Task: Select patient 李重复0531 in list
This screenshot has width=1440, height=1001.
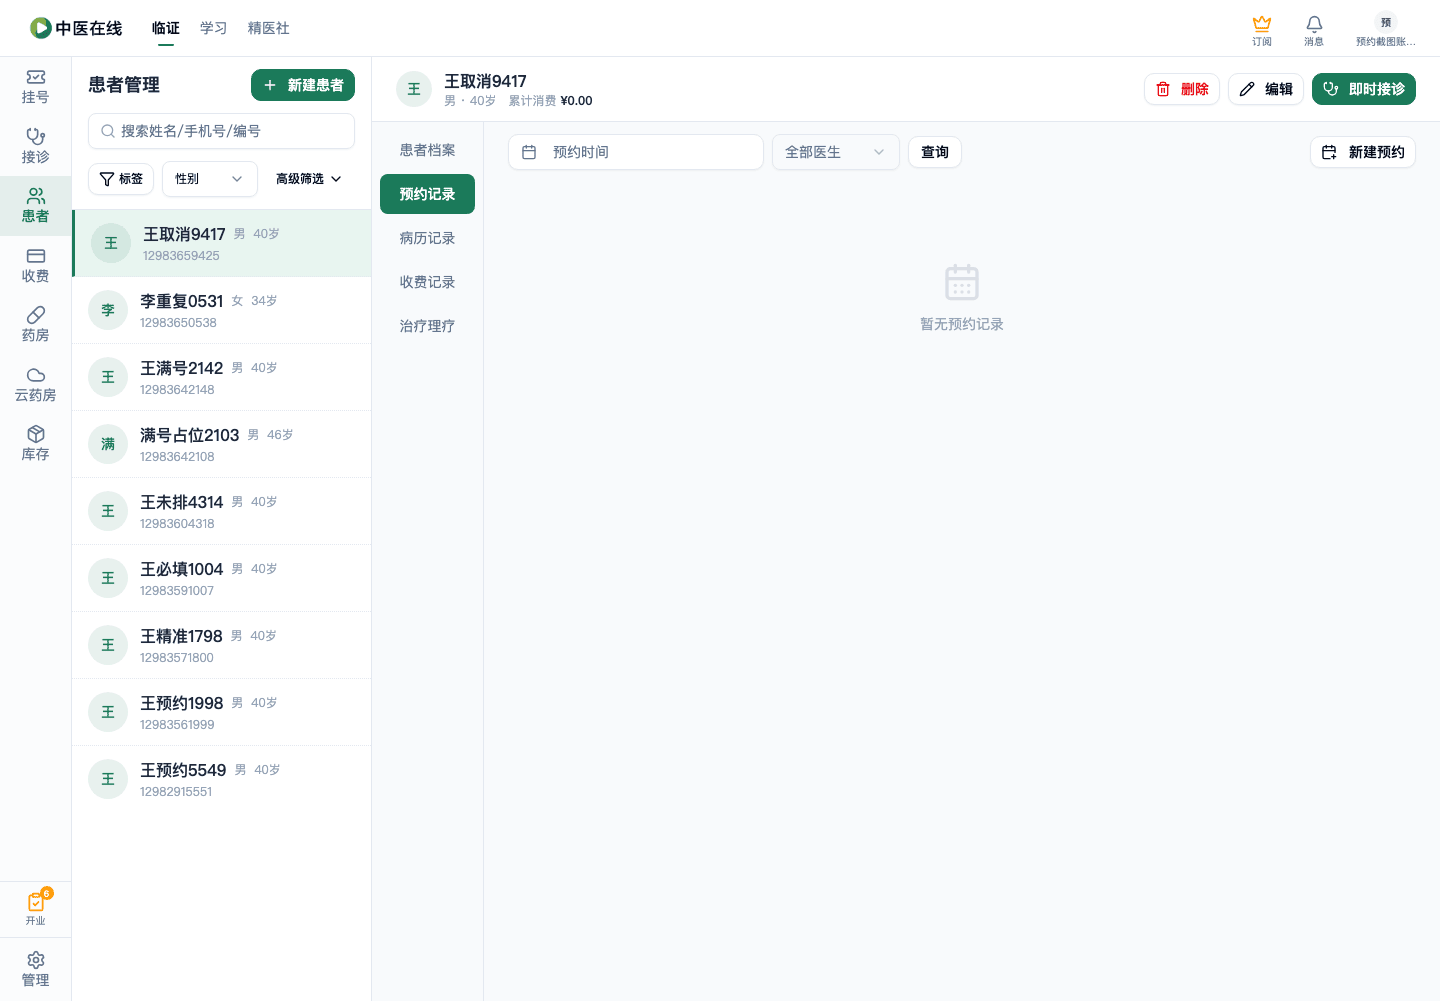Action: 222,310
